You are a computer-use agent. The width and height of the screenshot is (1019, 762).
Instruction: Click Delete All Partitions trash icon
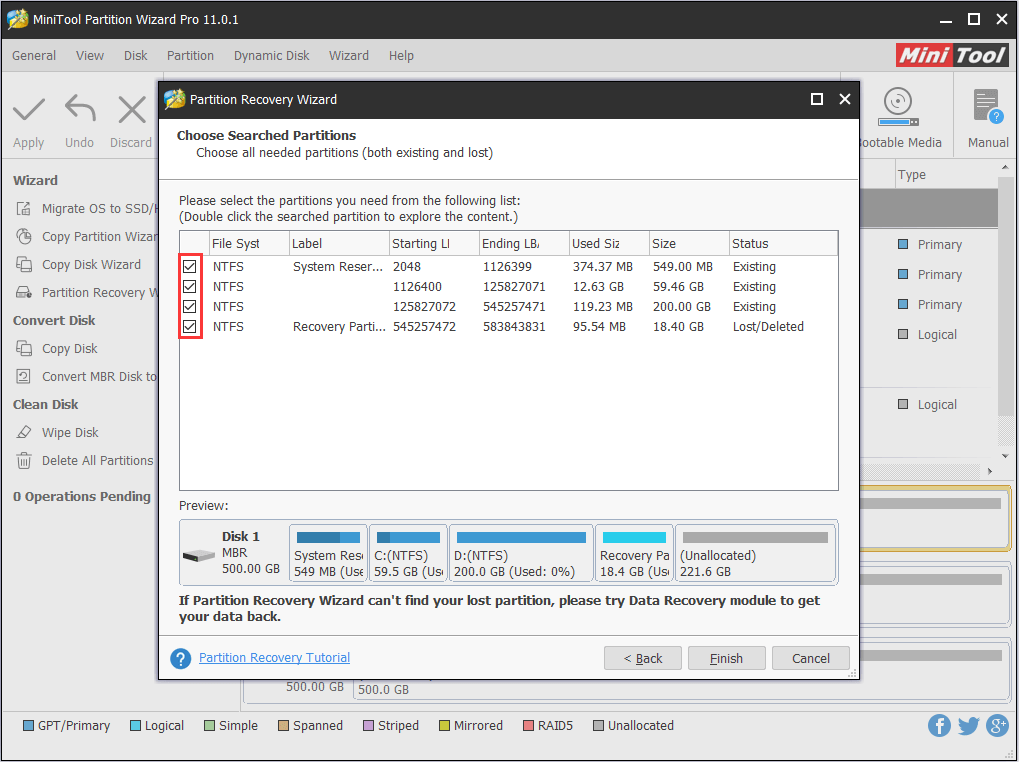(24, 461)
